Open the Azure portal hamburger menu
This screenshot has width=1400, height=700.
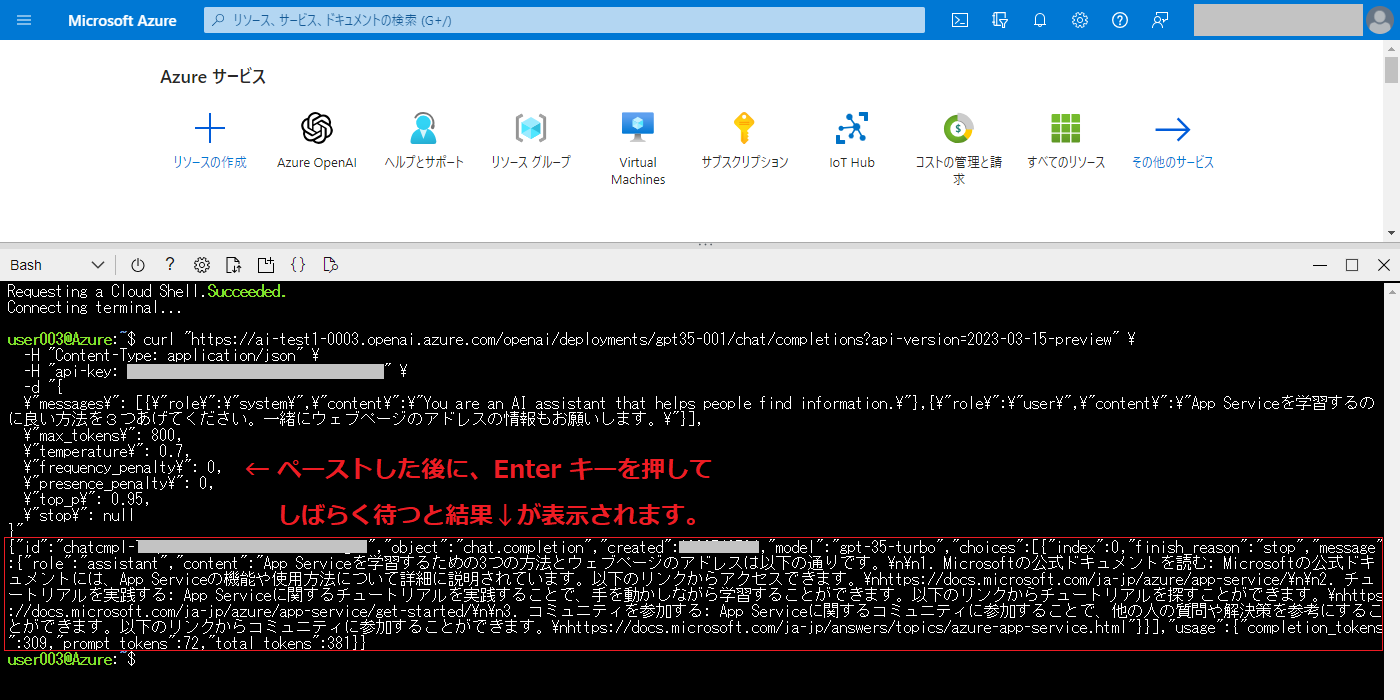[x=24, y=20]
